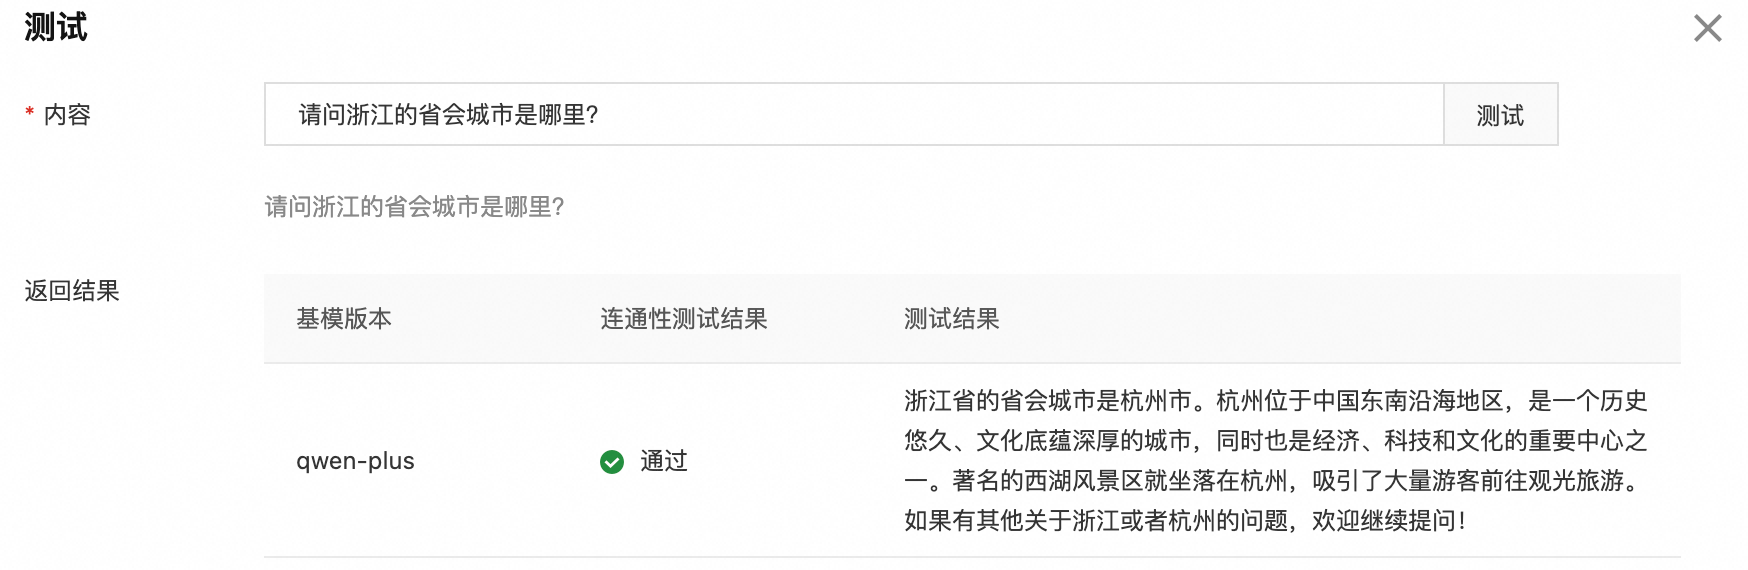Click the 测试 dialog title text
1748x570 pixels.
click(x=56, y=27)
